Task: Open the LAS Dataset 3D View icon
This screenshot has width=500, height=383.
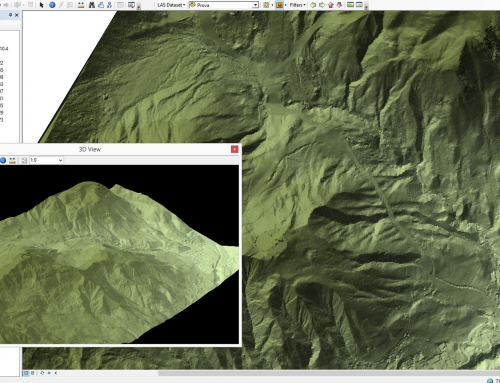Action: coord(359,5)
